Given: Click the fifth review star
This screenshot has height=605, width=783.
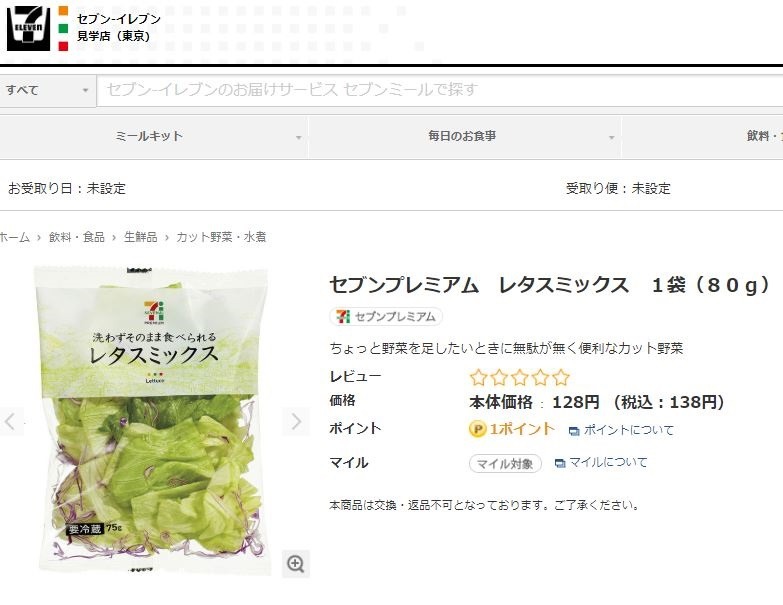Looking at the screenshot, I should (561, 377).
